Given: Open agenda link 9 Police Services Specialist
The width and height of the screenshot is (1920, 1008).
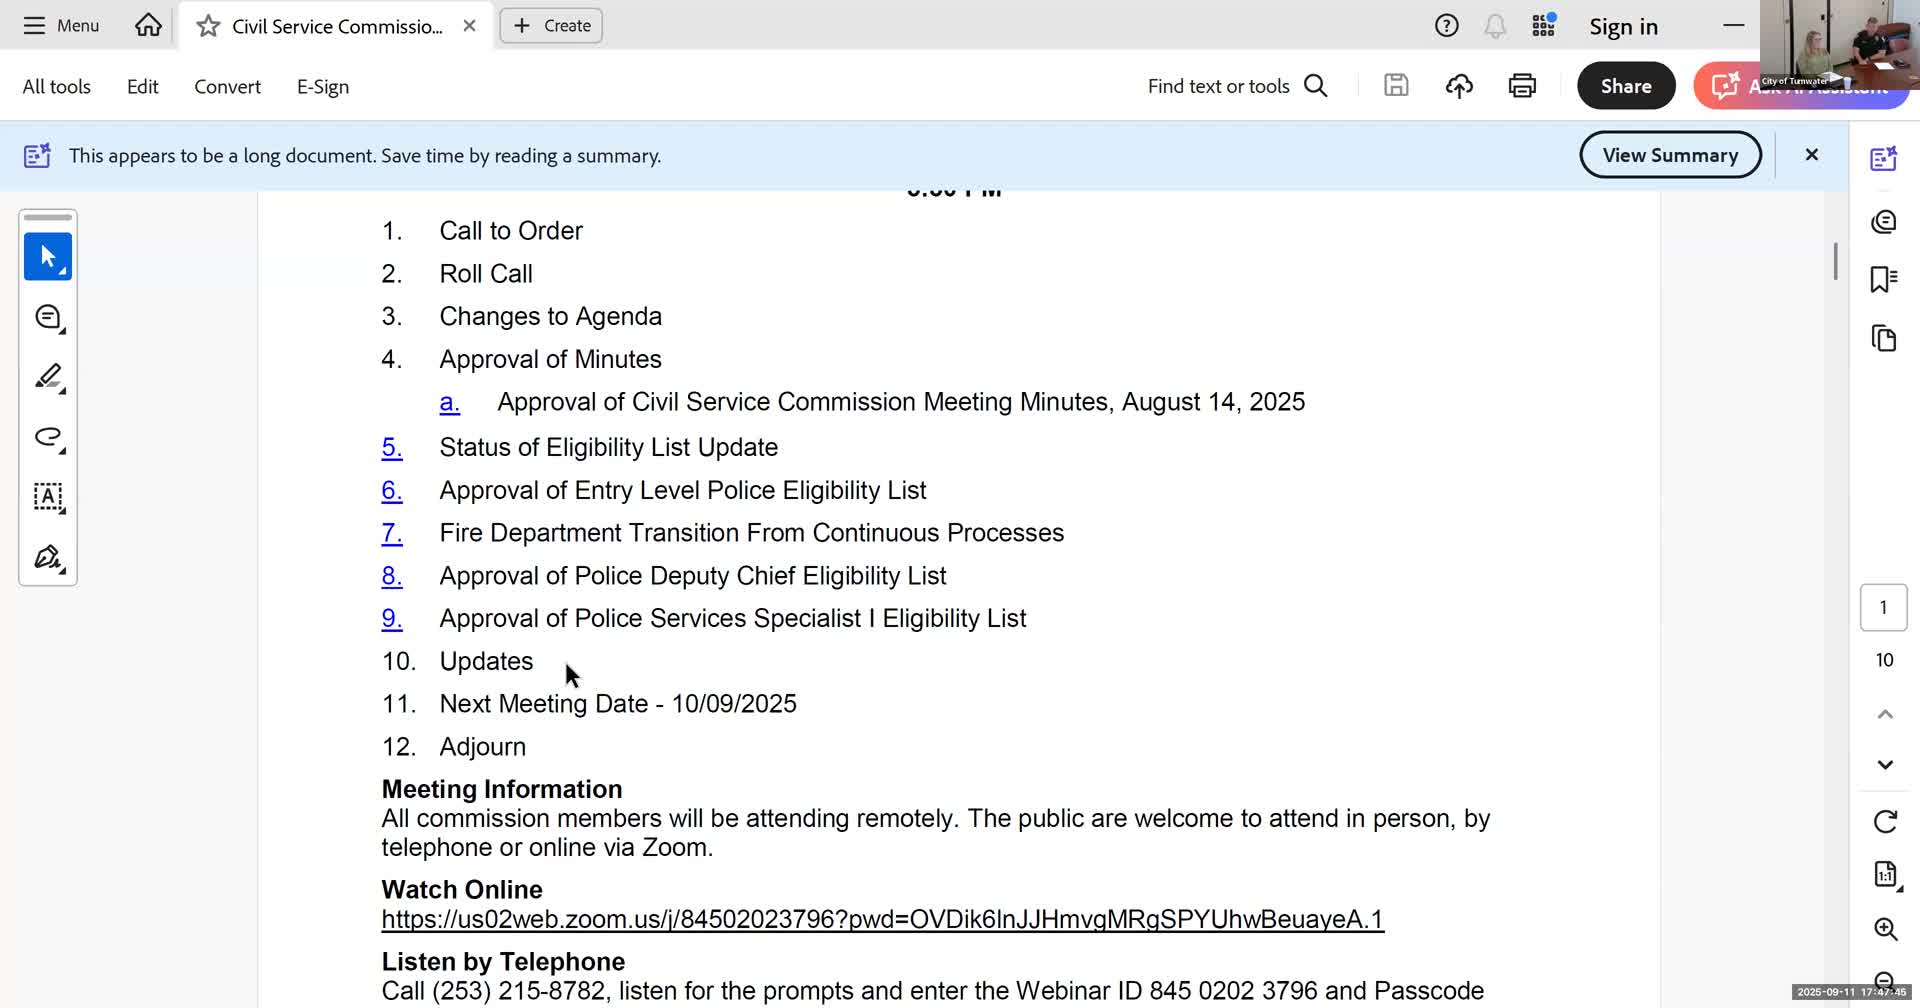Looking at the screenshot, I should pyautogui.click(x=392, y=619).
